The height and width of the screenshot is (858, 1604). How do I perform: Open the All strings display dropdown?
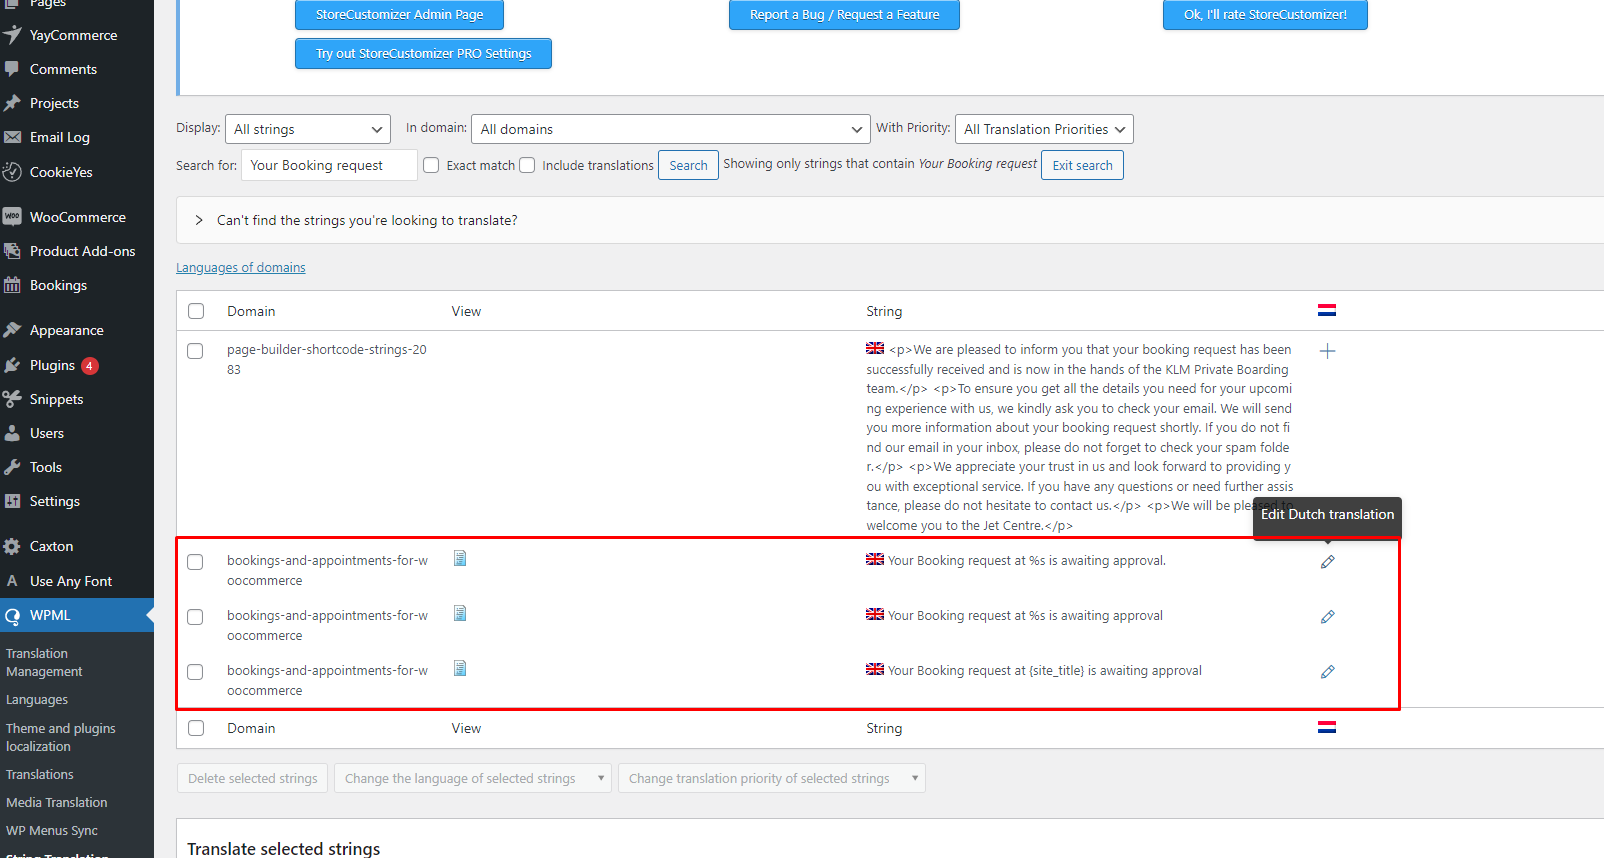pyautogui.click(x=308, y=129)
